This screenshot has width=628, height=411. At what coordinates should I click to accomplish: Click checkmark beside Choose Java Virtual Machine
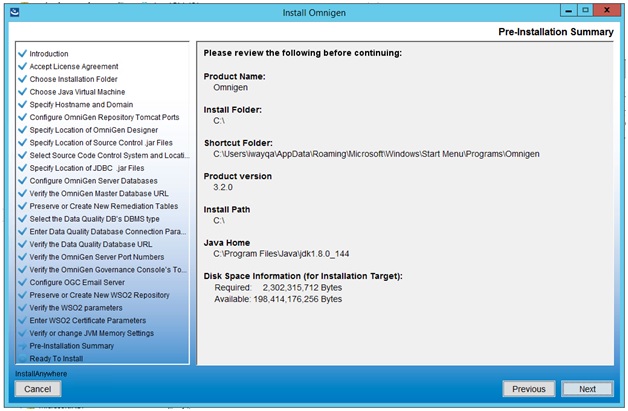[x=22, y=92]
